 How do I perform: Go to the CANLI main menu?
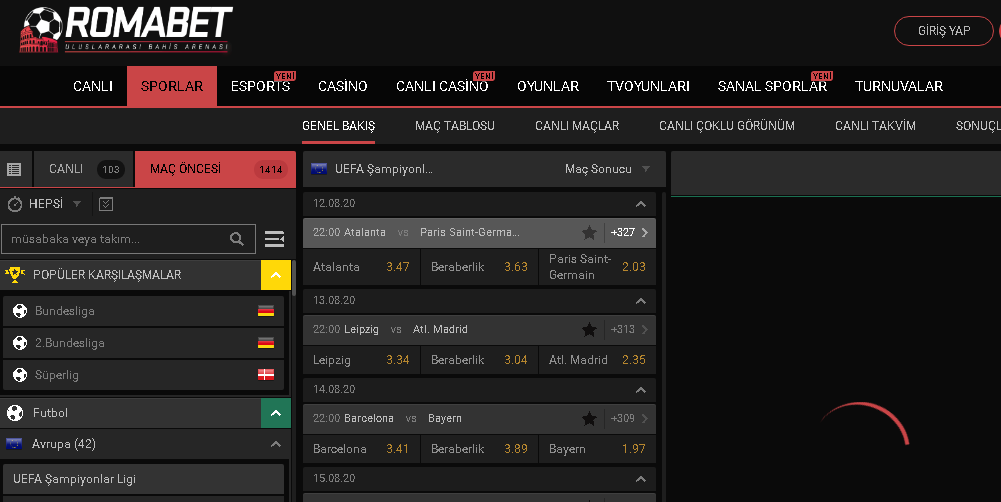[x=93, y=86]
